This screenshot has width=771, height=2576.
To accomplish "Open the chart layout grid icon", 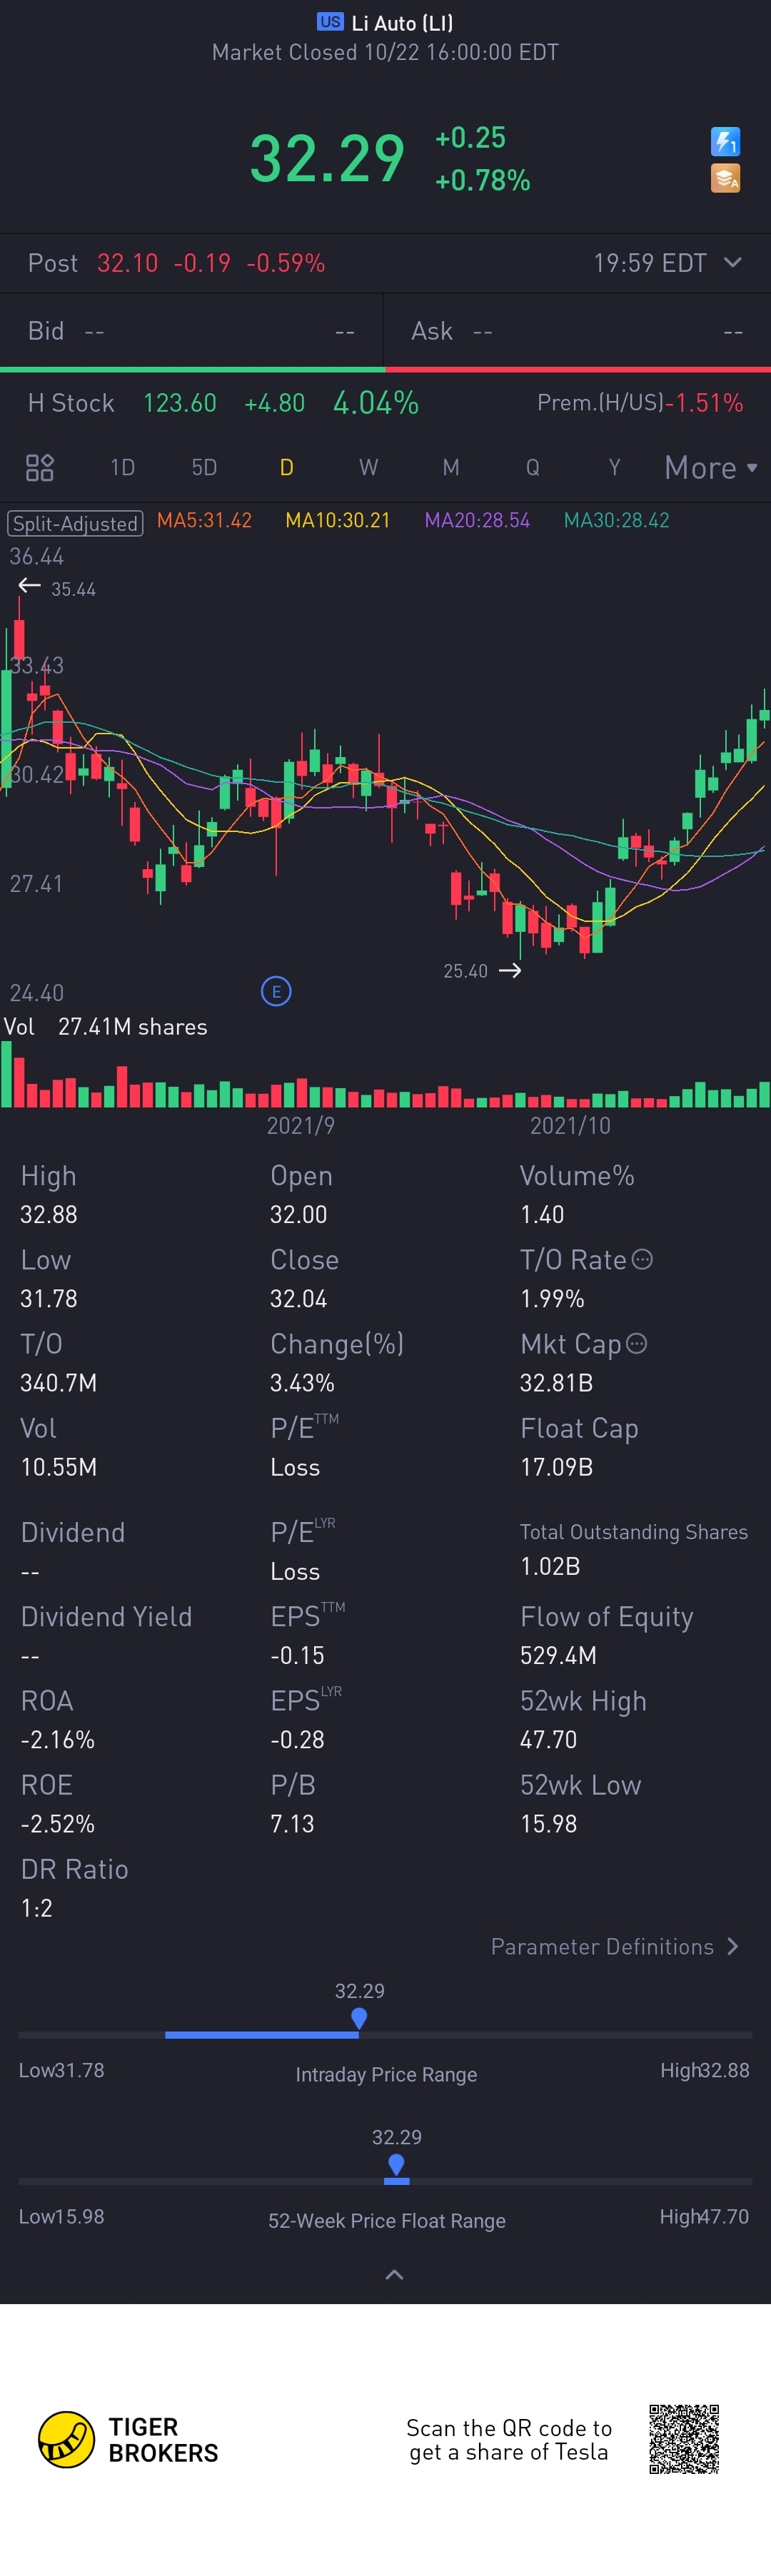I will coord(39,467).
